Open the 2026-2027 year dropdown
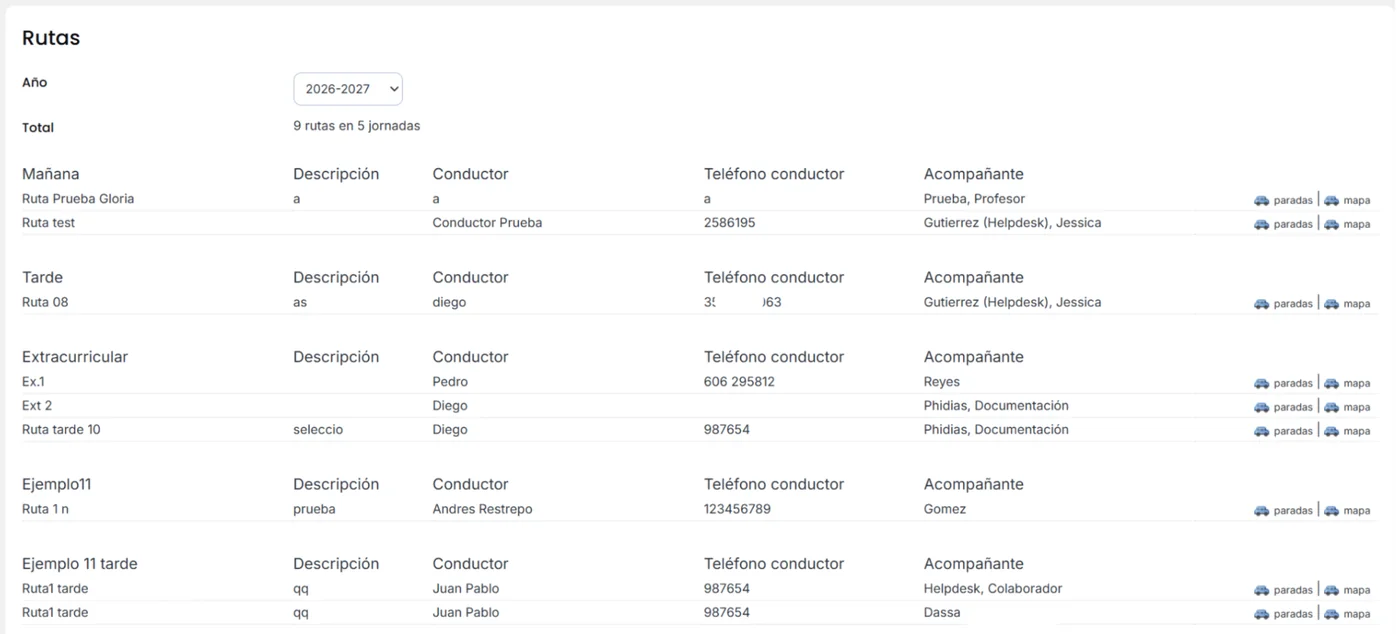1400x634 pixels. [348, 89]
